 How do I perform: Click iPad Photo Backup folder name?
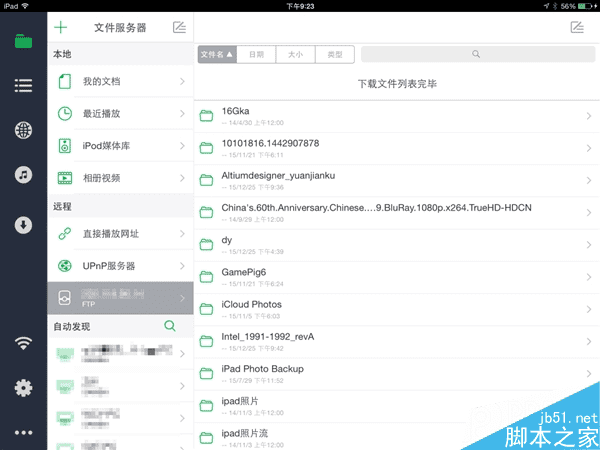[x=262, y=369]
